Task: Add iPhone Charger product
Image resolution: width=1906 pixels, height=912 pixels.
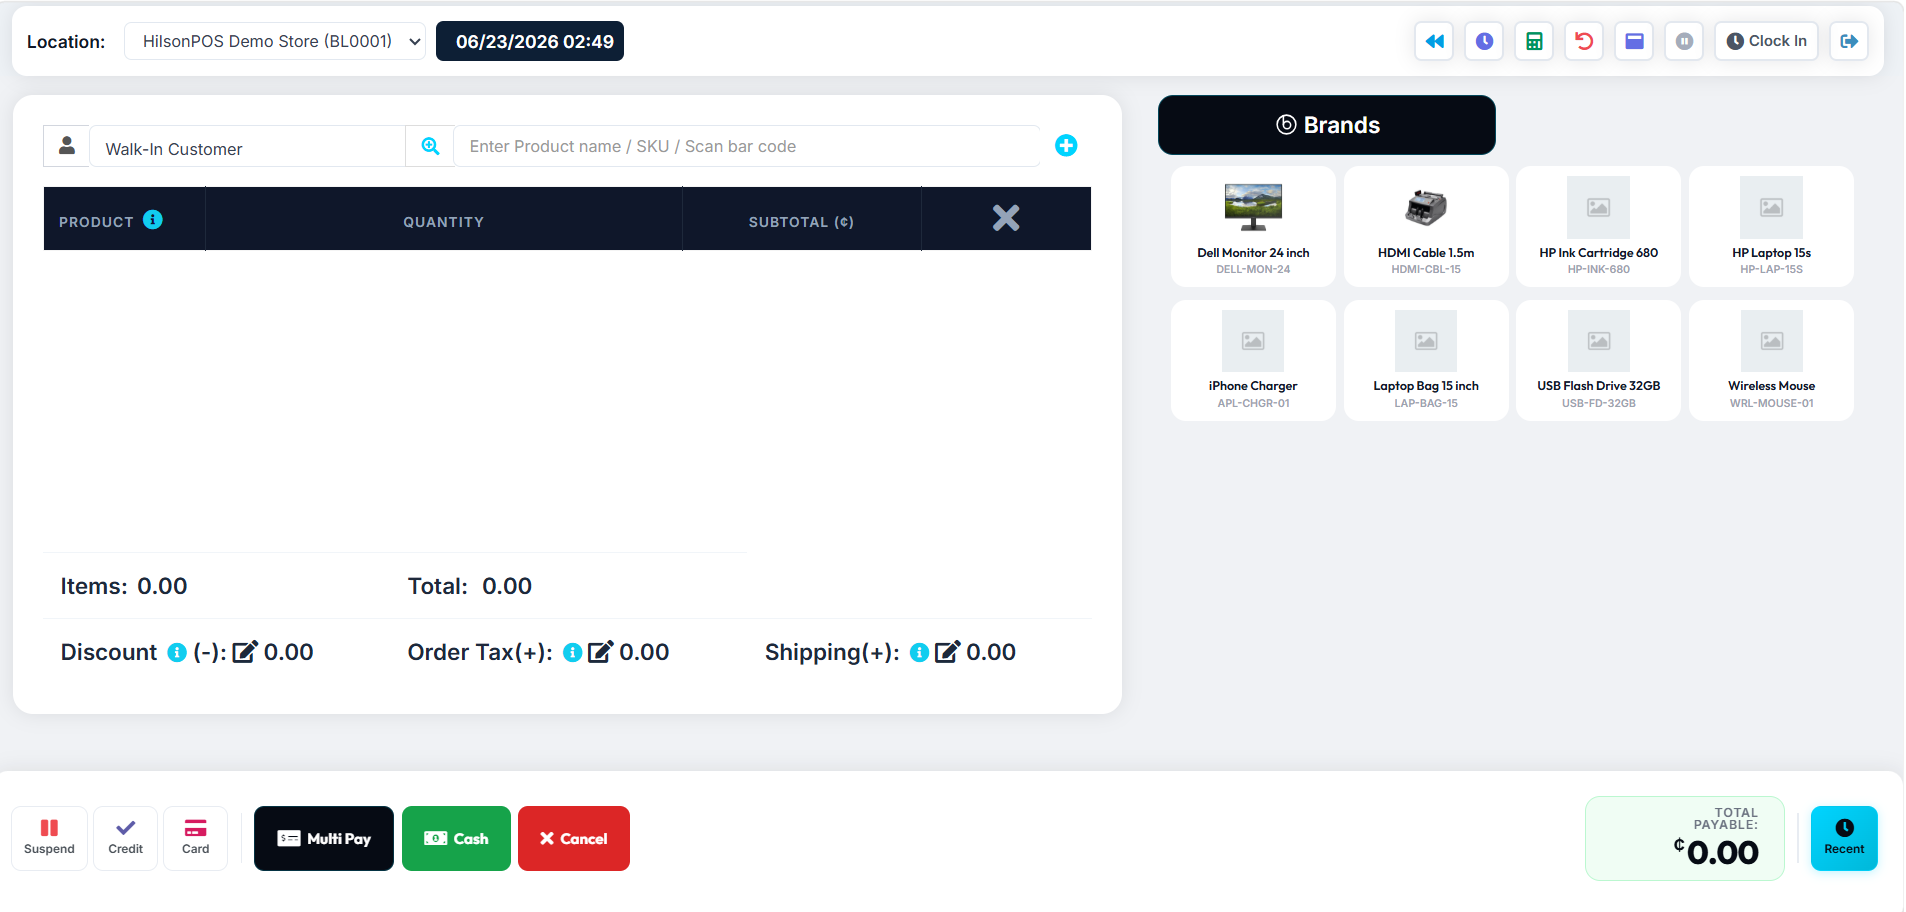Action: coord(1253,360)
